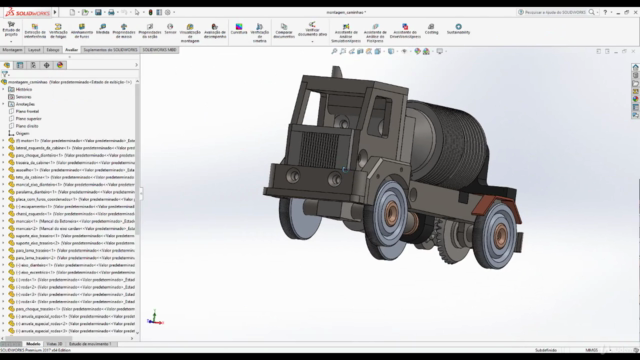Click the tree filter funnel icon
This screenshot has width=640, height=360.
[x=4, y=74]
